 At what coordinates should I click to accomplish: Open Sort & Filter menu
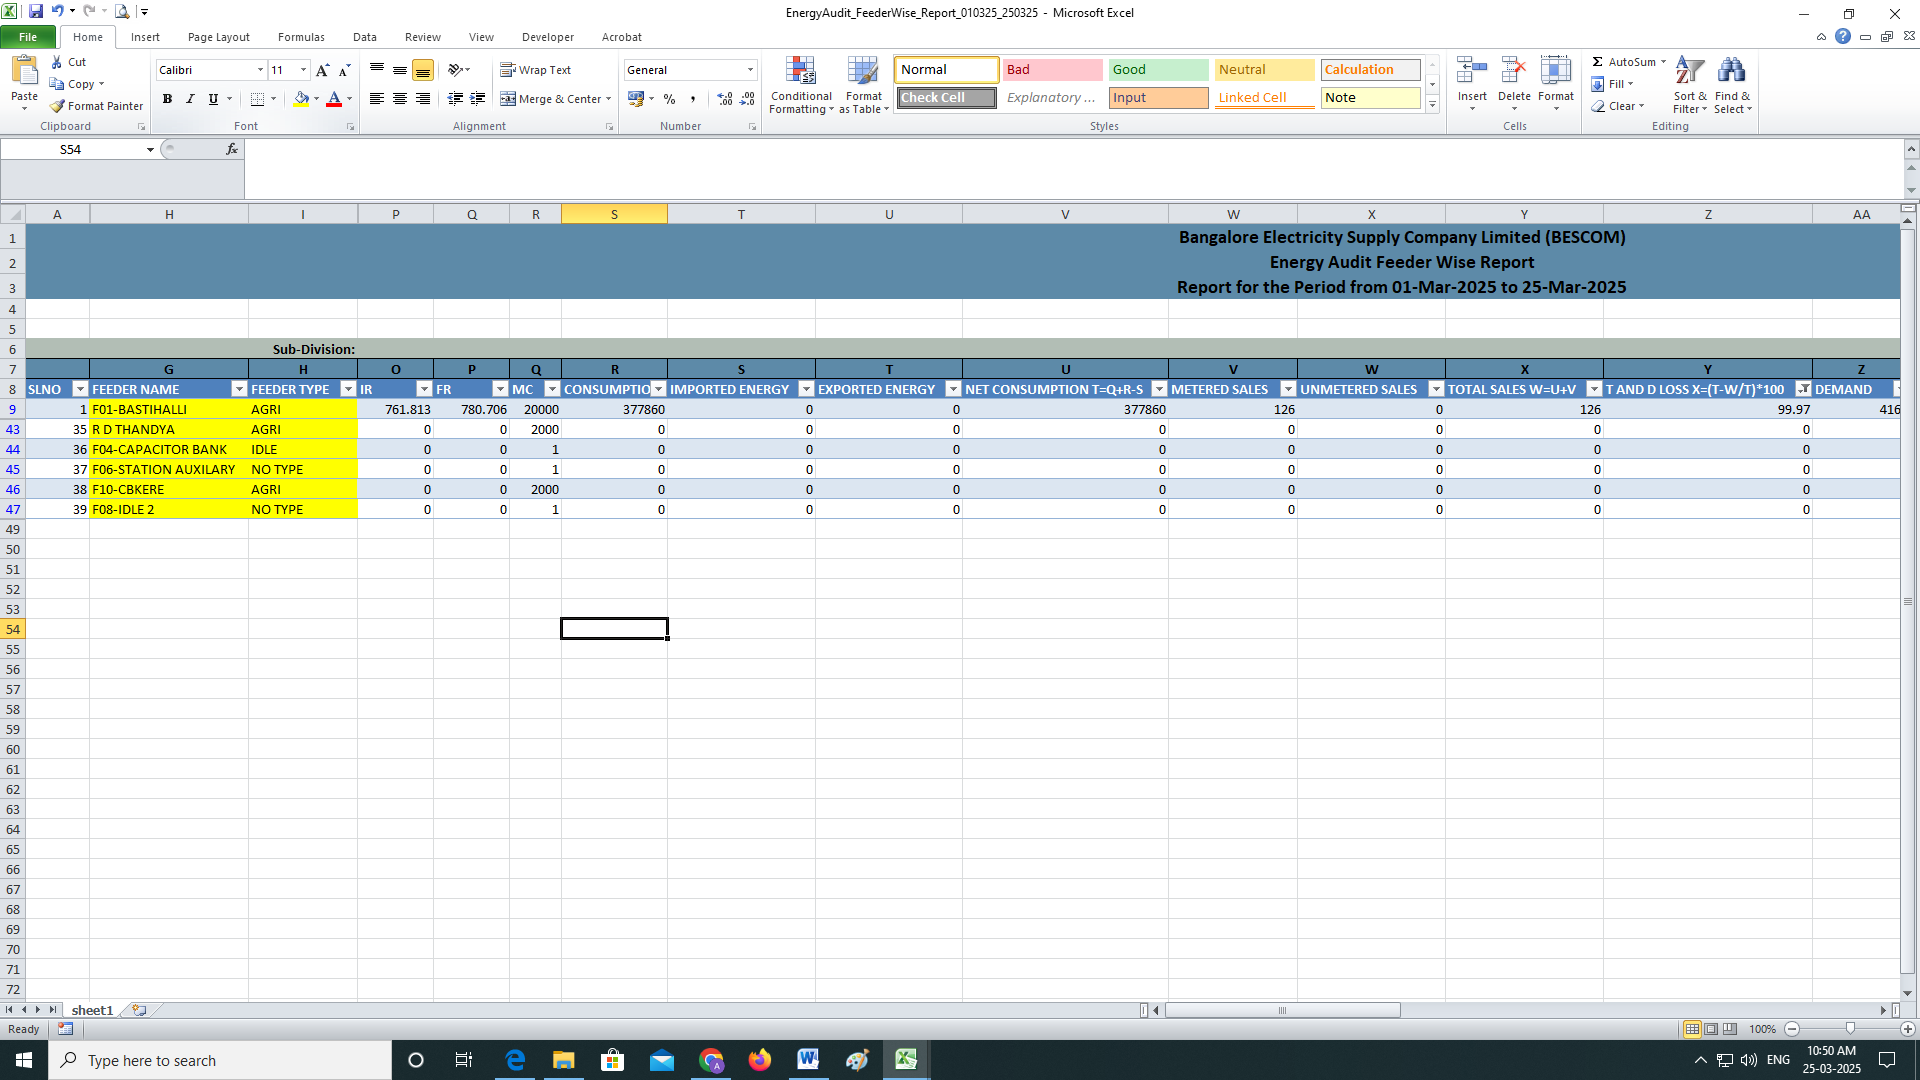pyautogui.click(x=1690, y=85)
